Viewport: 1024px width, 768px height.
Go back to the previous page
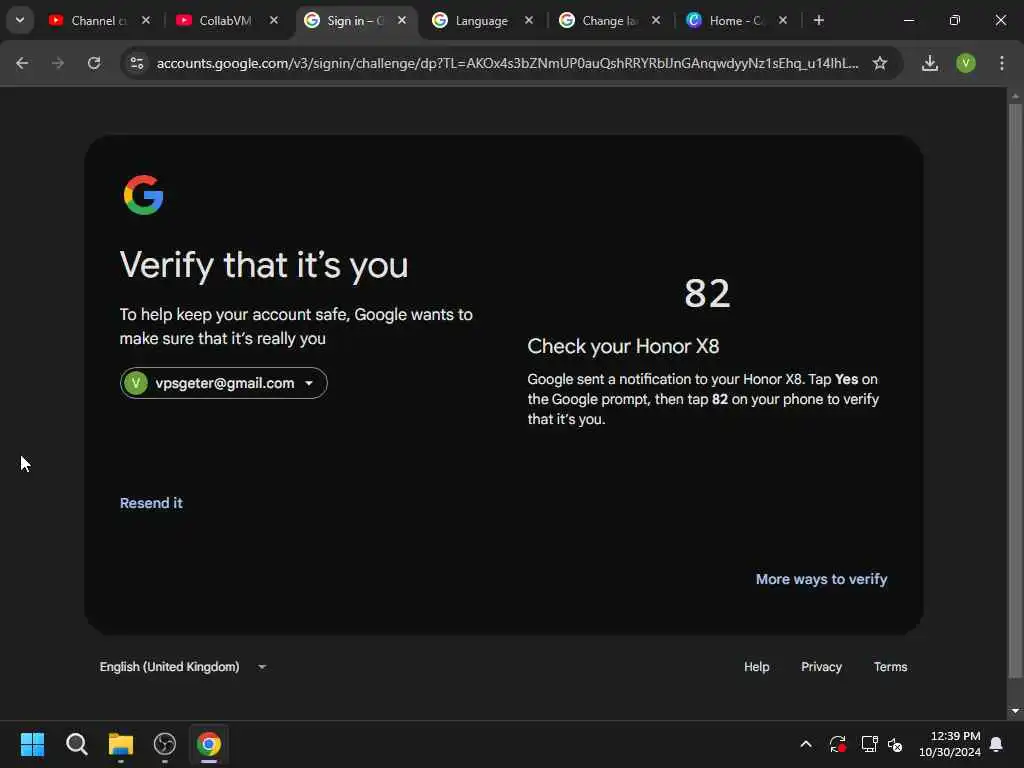[x=22, y=63]
